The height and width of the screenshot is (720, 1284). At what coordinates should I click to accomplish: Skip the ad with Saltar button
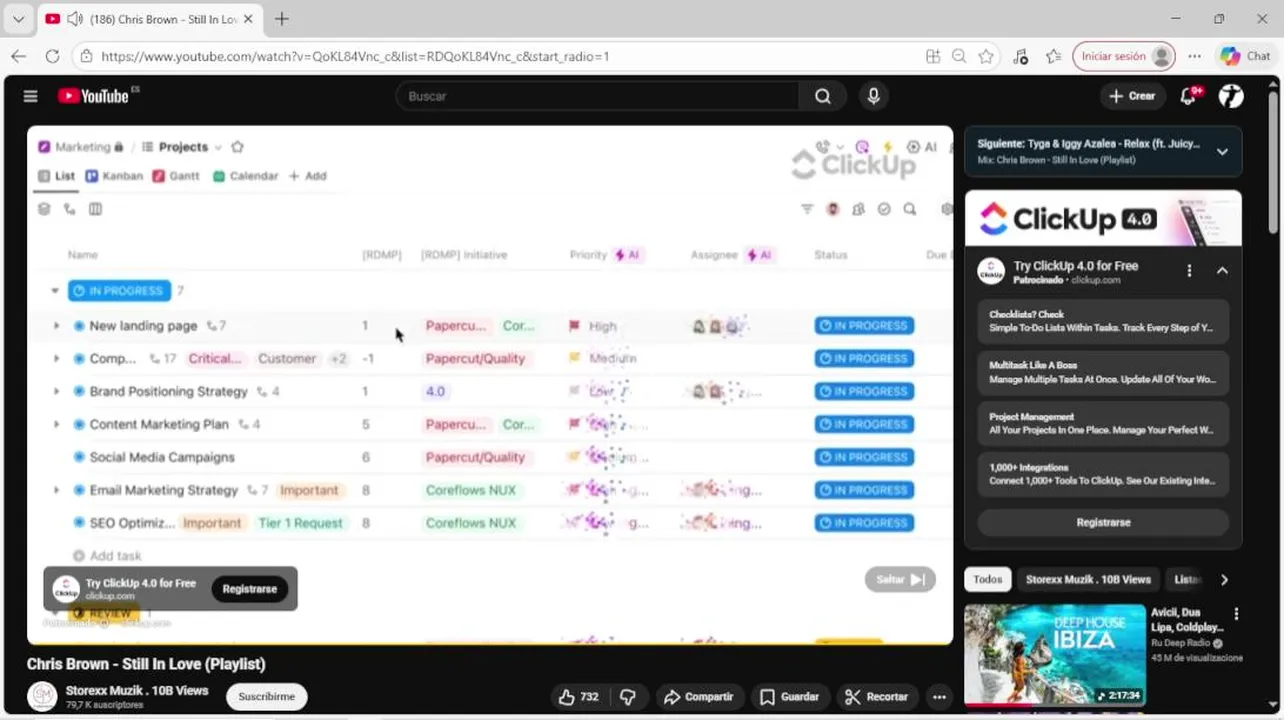tap(900, 579)
